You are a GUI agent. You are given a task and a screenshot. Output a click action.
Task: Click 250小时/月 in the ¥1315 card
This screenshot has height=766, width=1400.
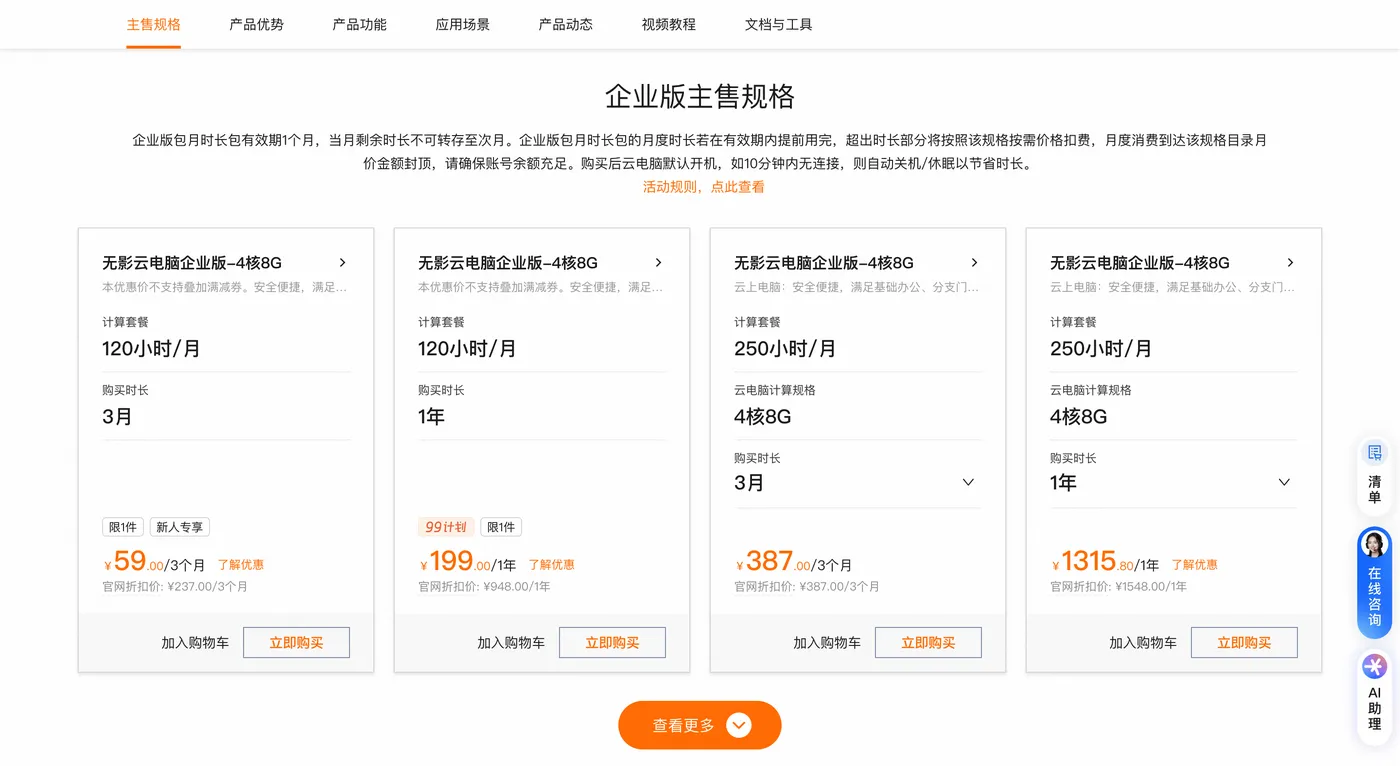tap(1101, 349)
